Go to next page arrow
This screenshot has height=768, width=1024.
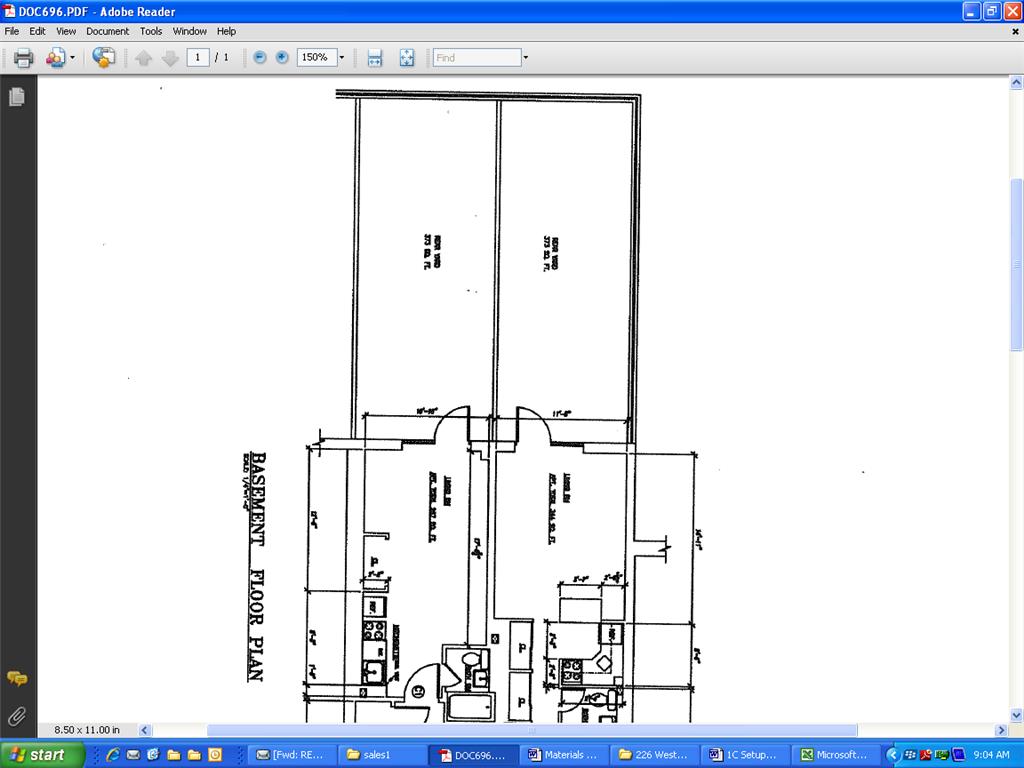(x=170, y=58)
